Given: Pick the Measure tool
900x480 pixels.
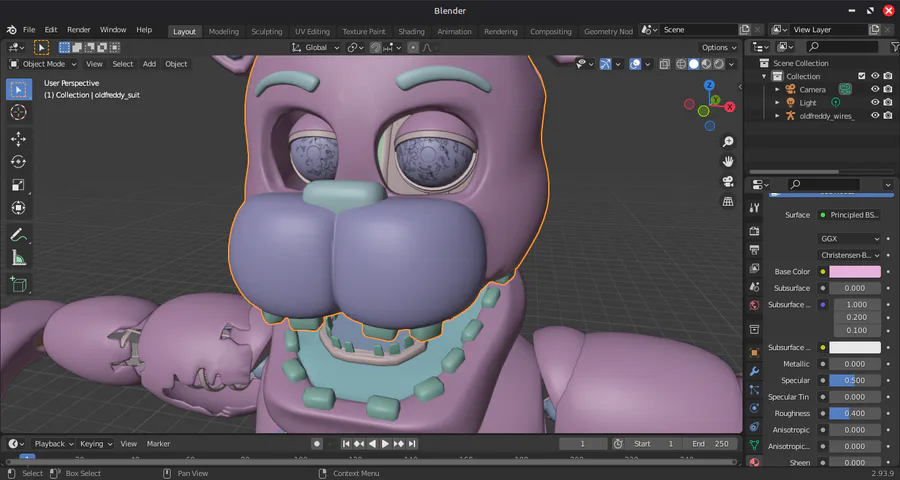Looking at the screenshot, I should (x=18, y=258).
